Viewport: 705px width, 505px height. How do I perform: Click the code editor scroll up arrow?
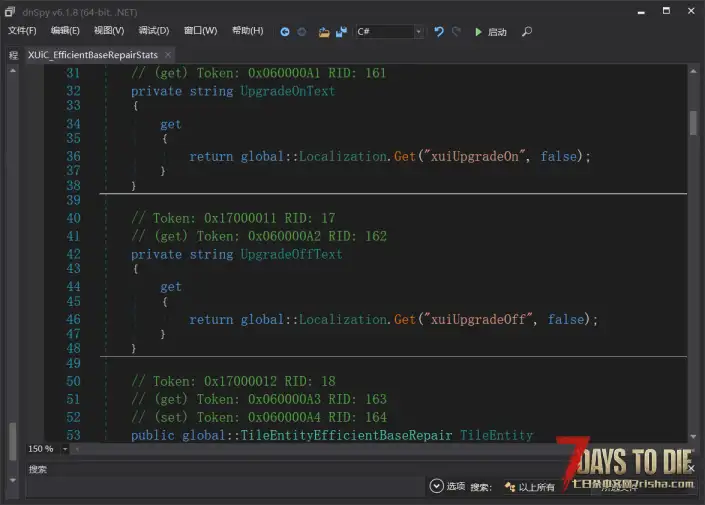(693, 71)
